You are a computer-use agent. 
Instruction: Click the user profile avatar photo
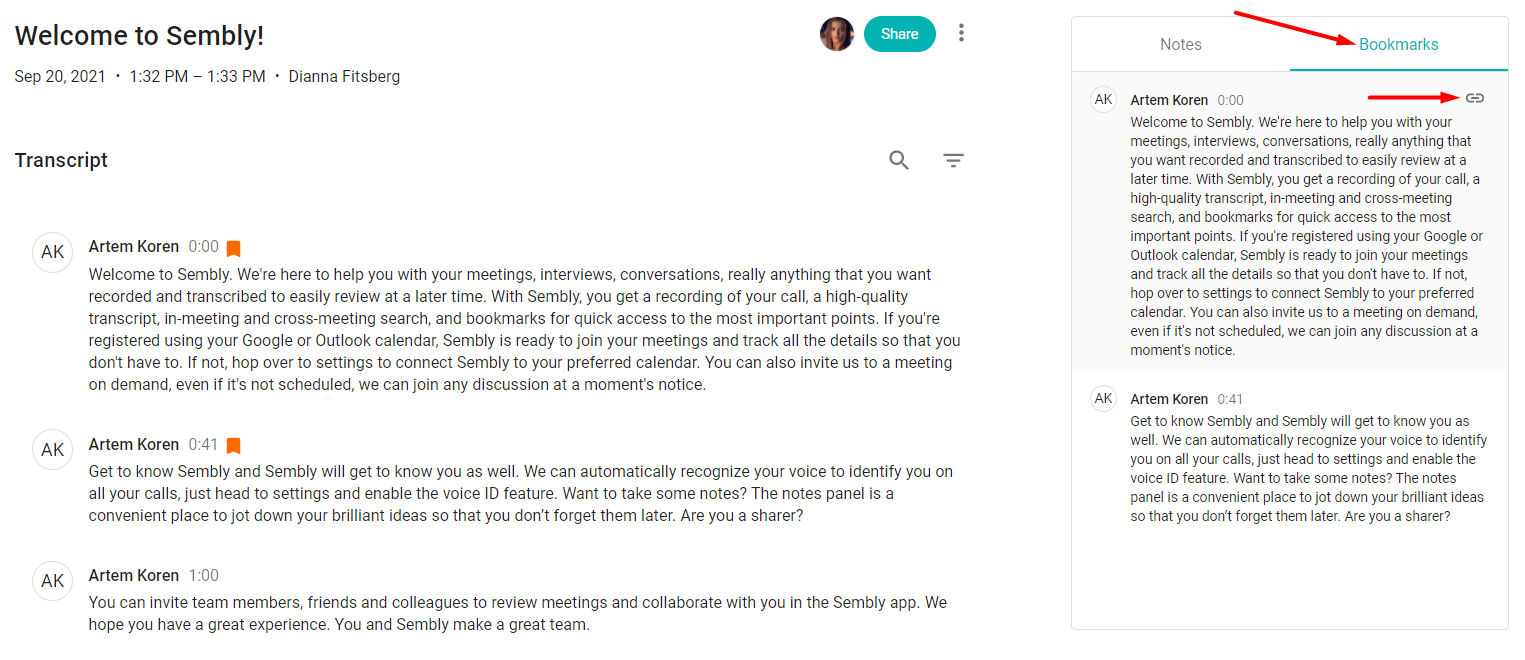(837, 34)
